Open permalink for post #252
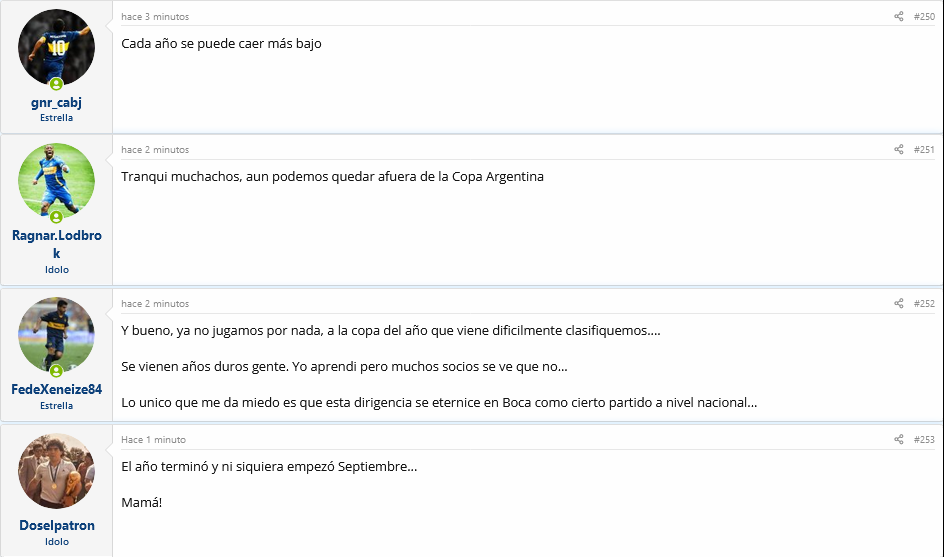 tap(924, 303)
